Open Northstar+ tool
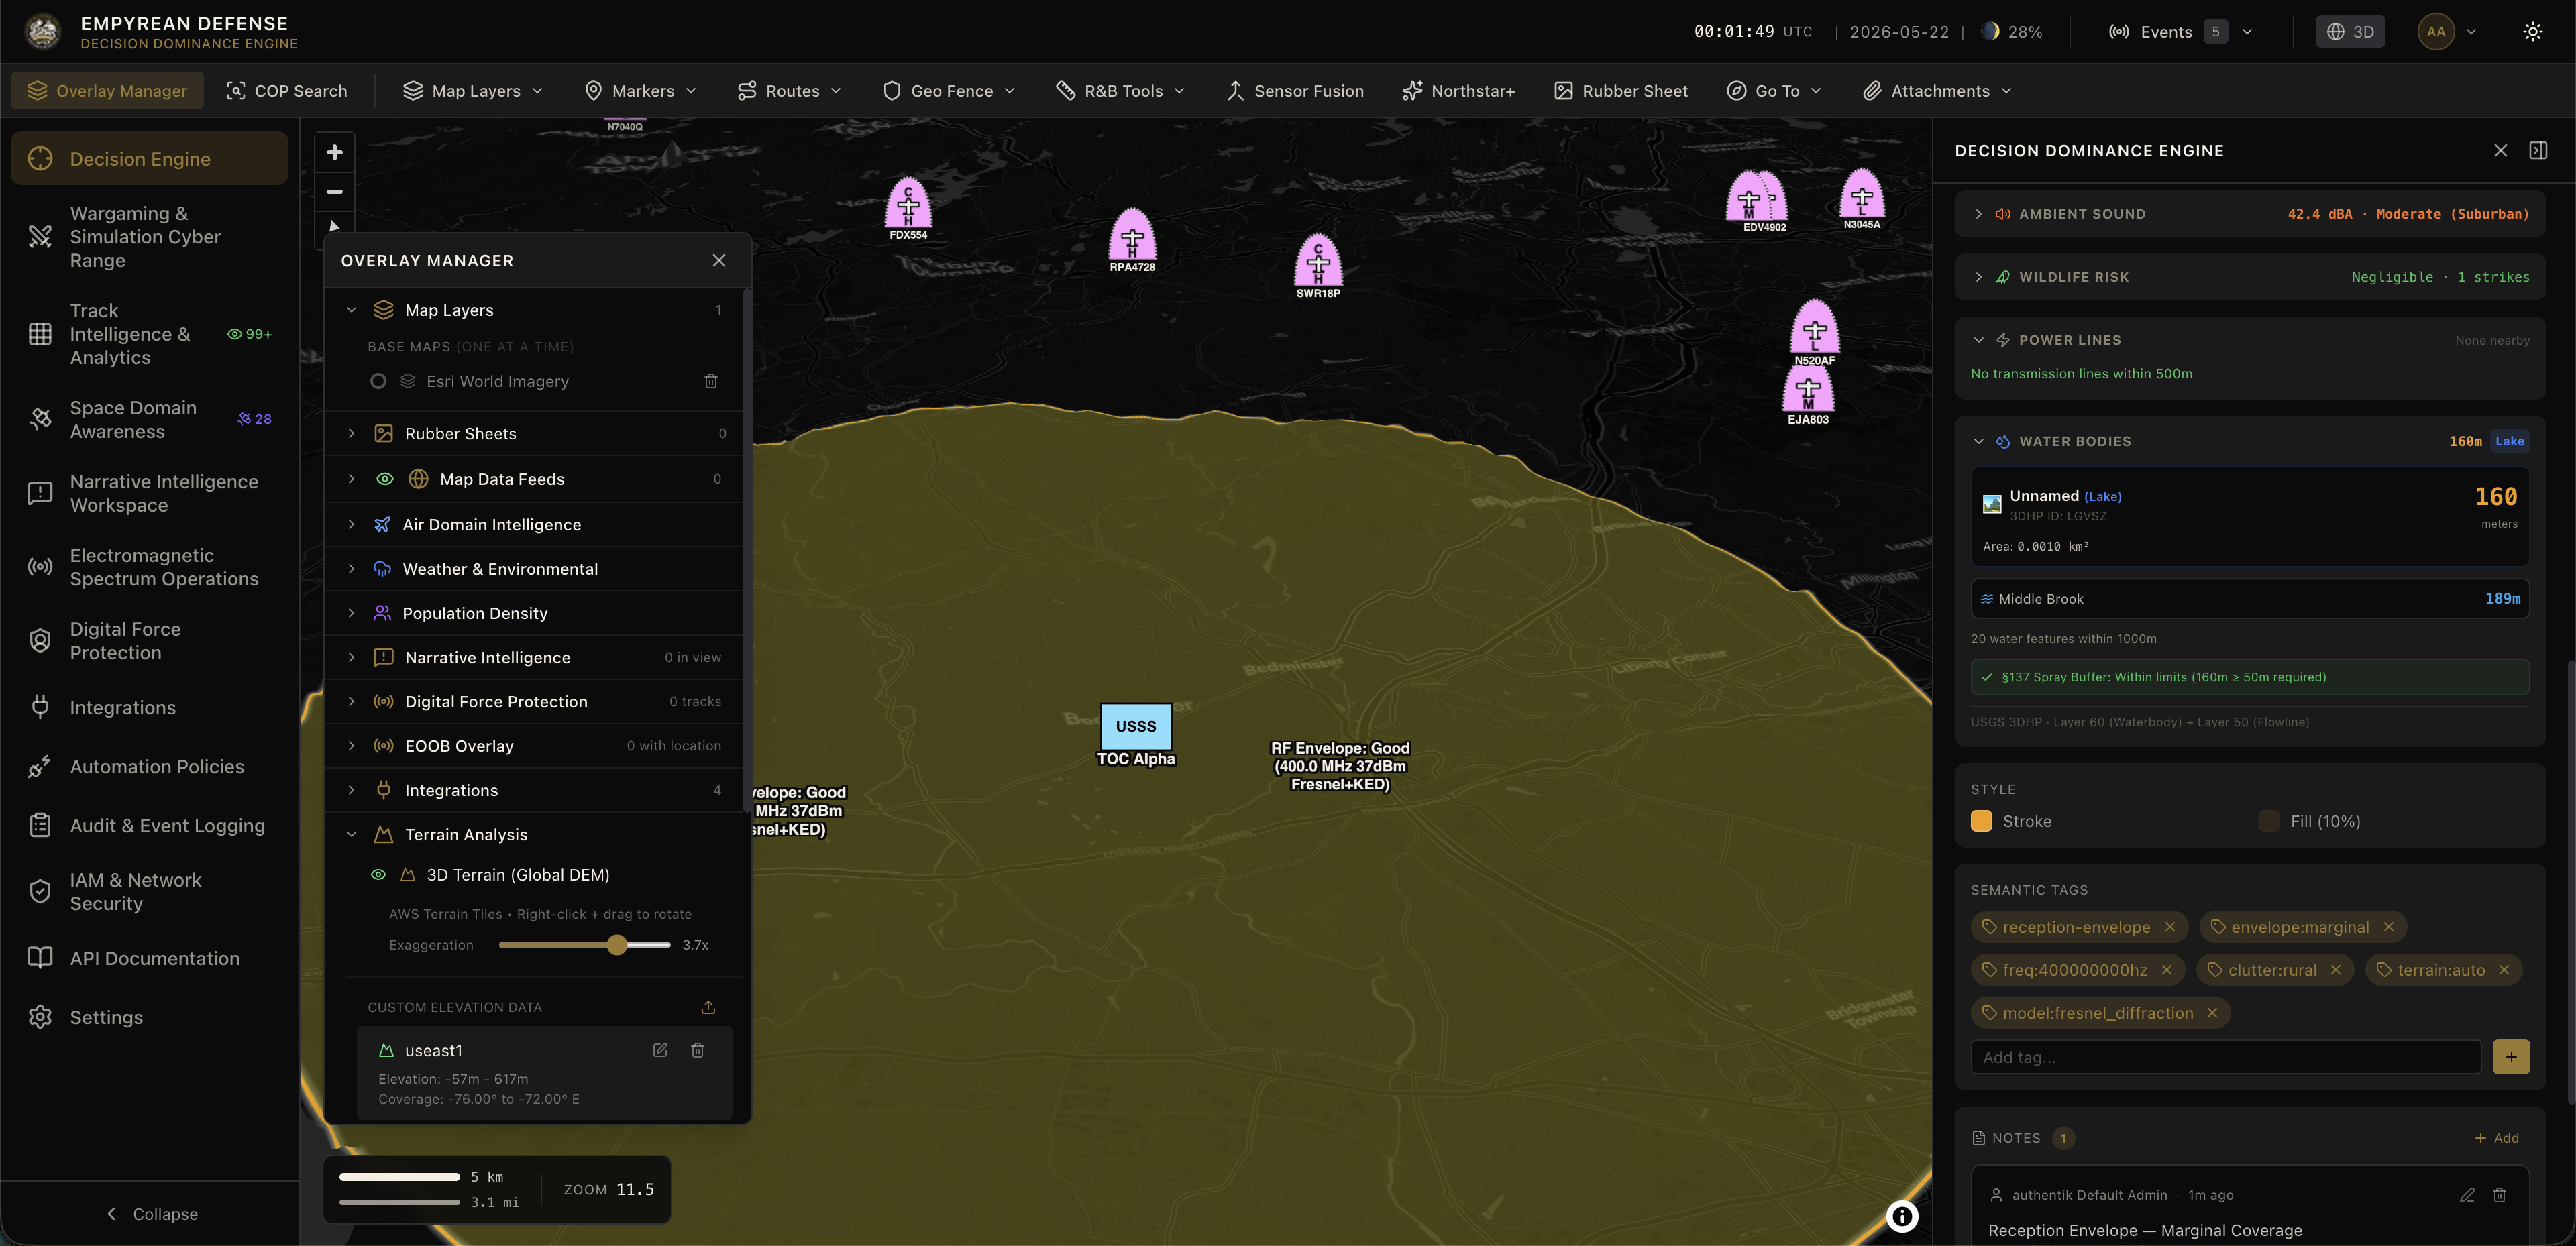Screen dimensions: 2576x1246 click(1458, 91)
